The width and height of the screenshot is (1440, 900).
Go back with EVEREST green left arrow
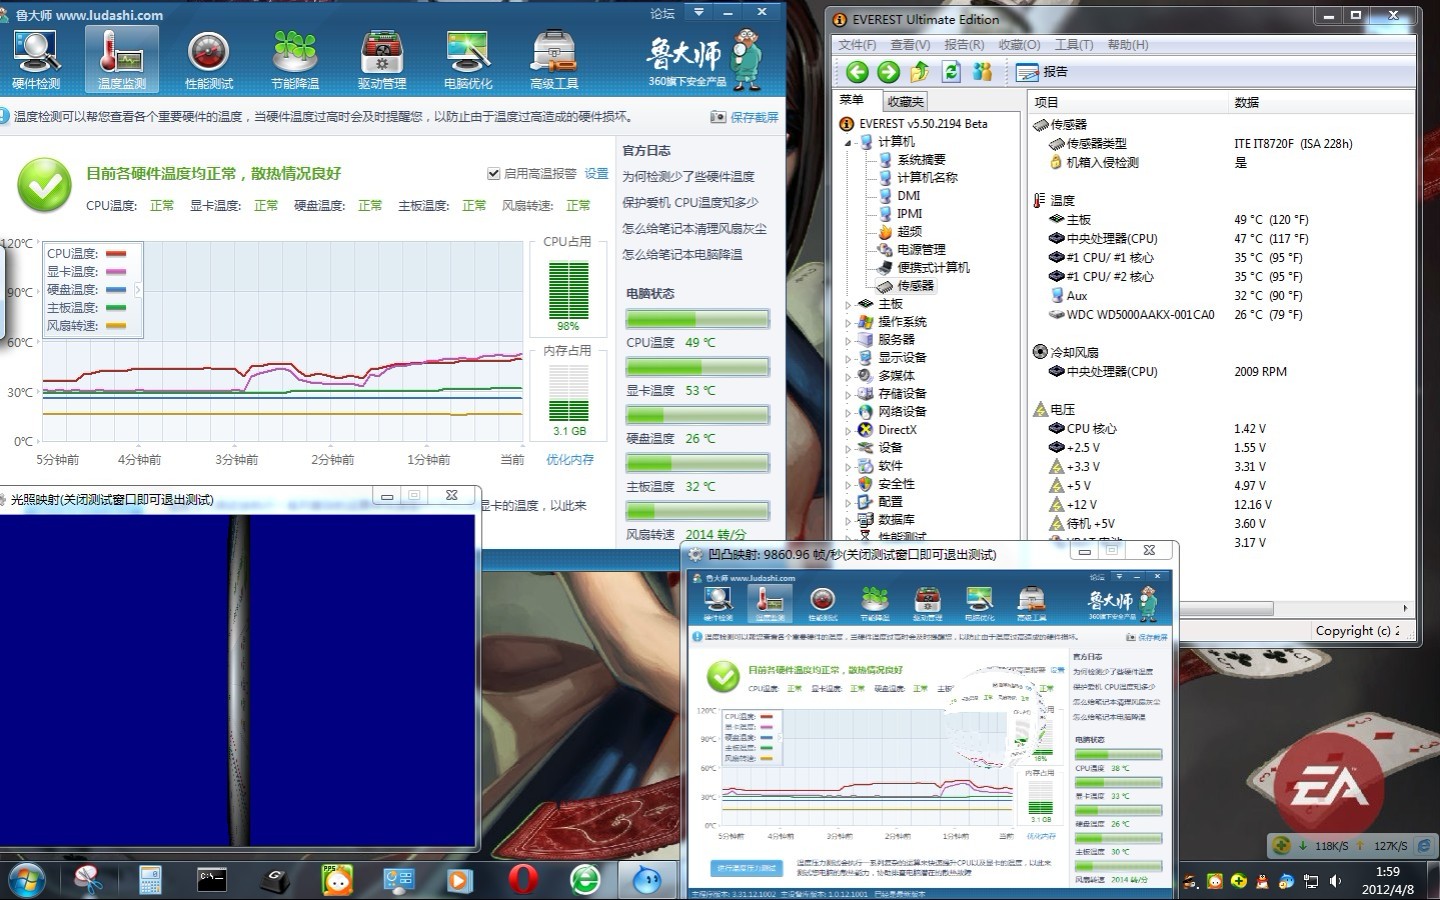point(857,71)
